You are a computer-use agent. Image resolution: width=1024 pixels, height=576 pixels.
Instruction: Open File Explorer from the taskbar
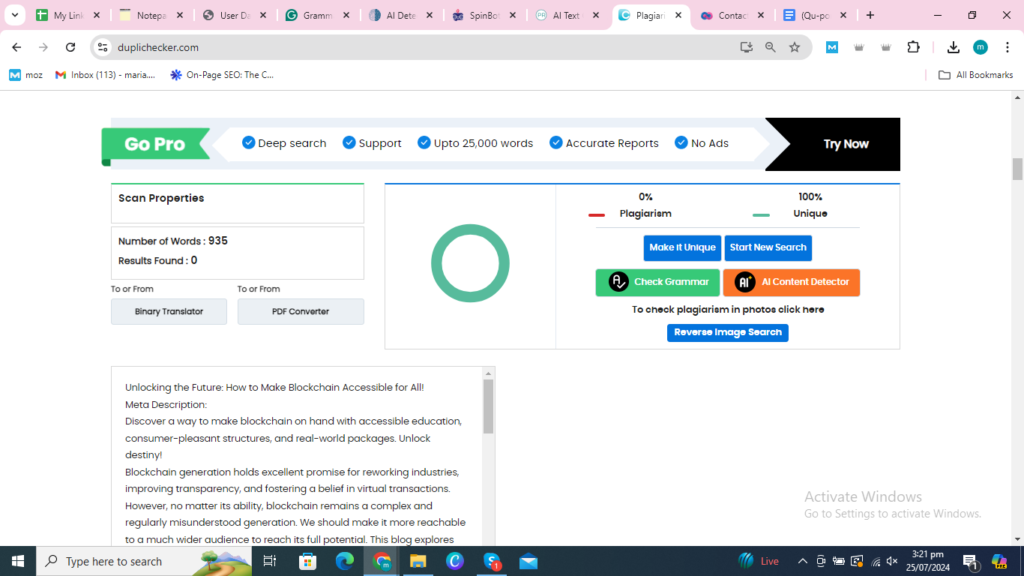pos(417,561)
